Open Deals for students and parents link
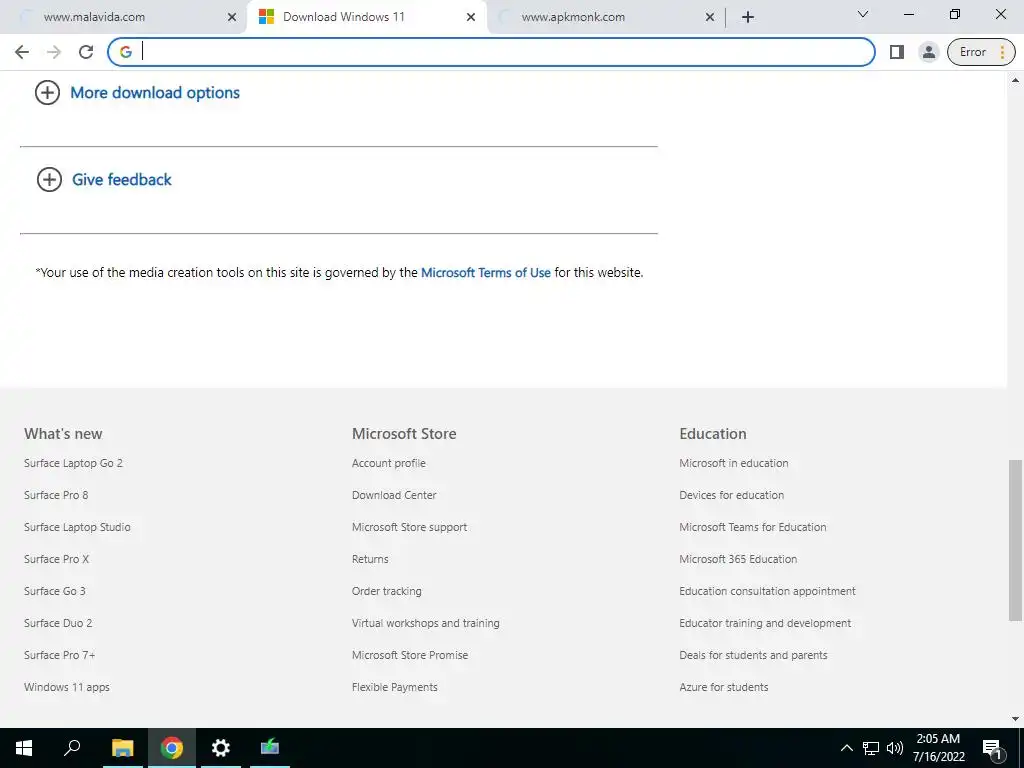The image size is (1024, 768). coord(753,655)
